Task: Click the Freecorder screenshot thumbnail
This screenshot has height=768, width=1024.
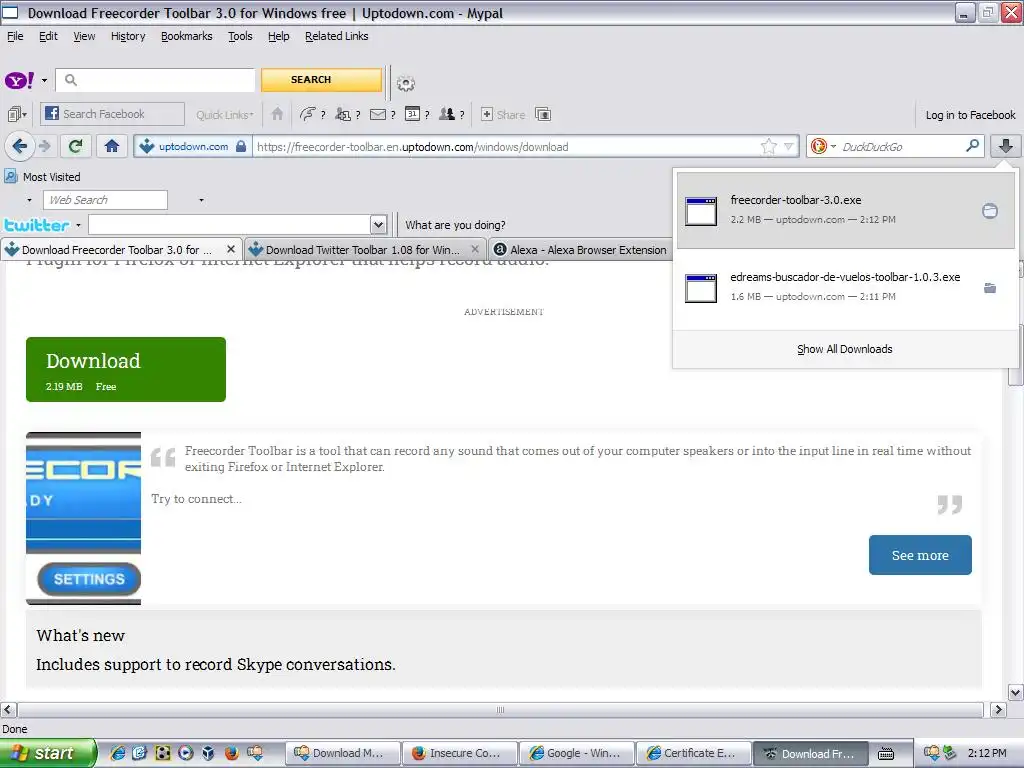Action: pyautogui.click(x=84, y=519)
